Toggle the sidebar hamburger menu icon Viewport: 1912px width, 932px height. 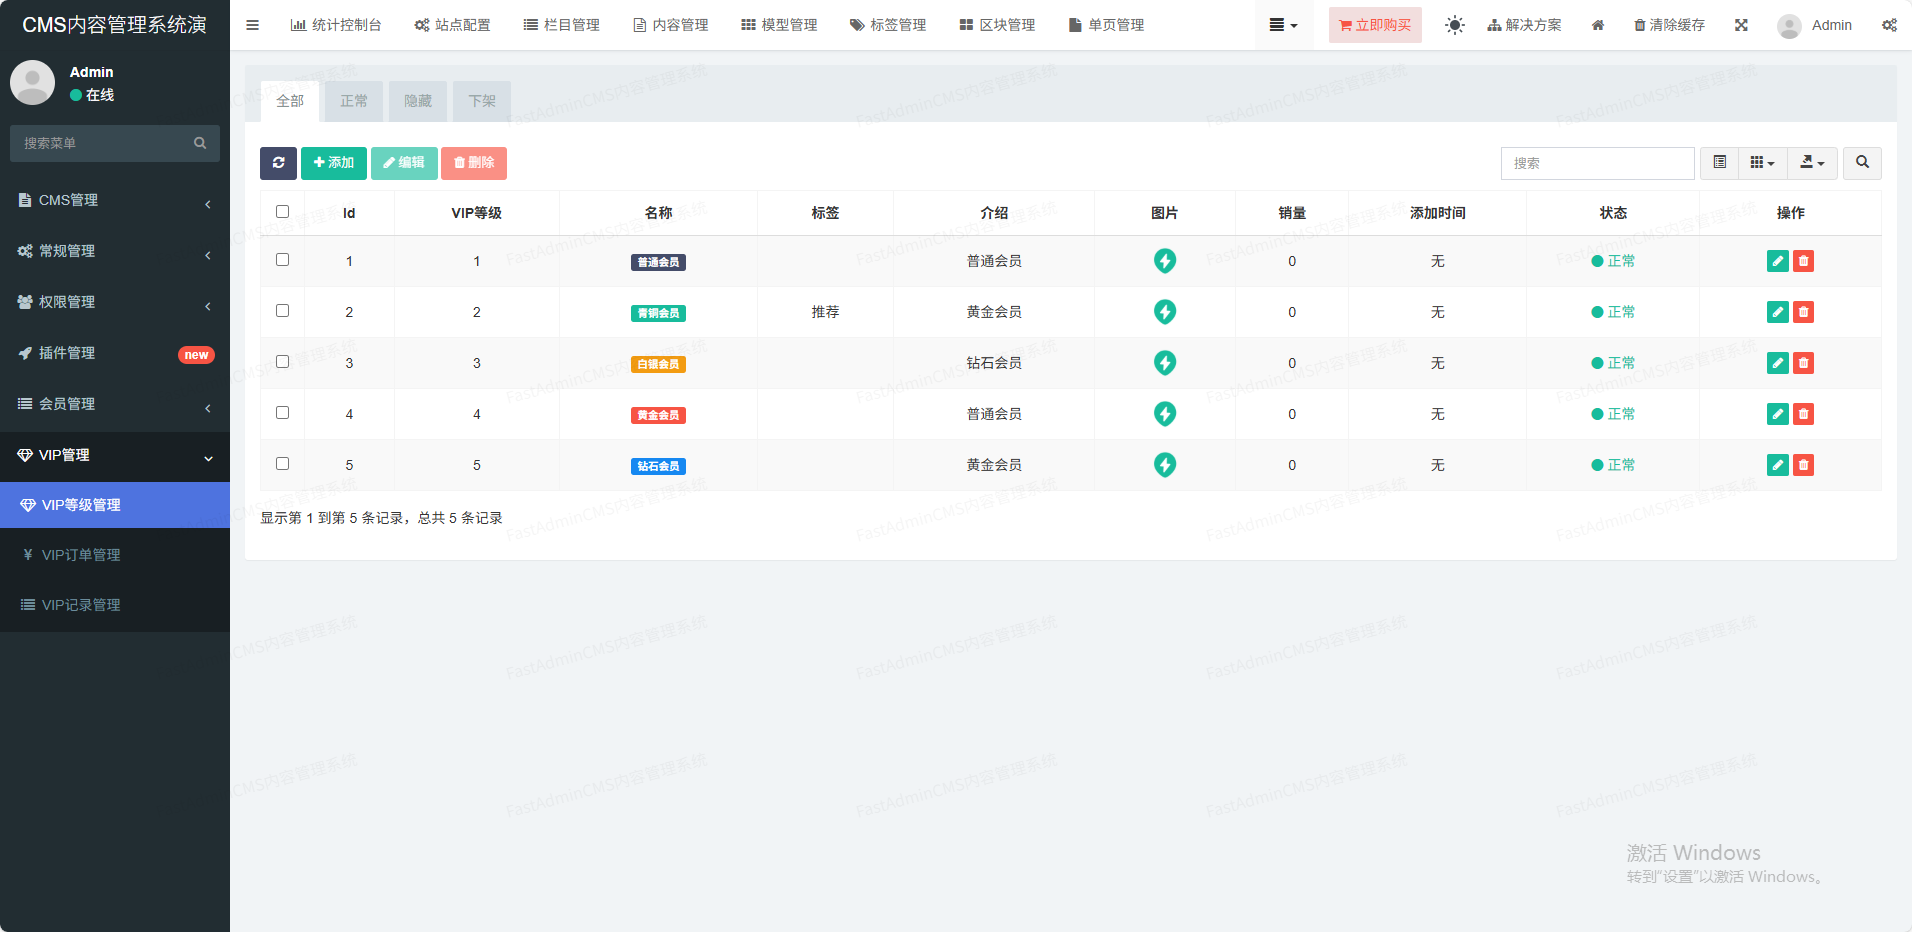pyautogui.click(x=253, y=25)
